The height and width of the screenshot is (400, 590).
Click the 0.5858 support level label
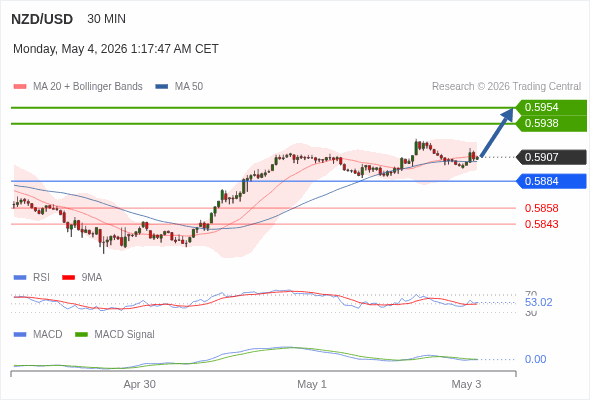click(541, 208)
